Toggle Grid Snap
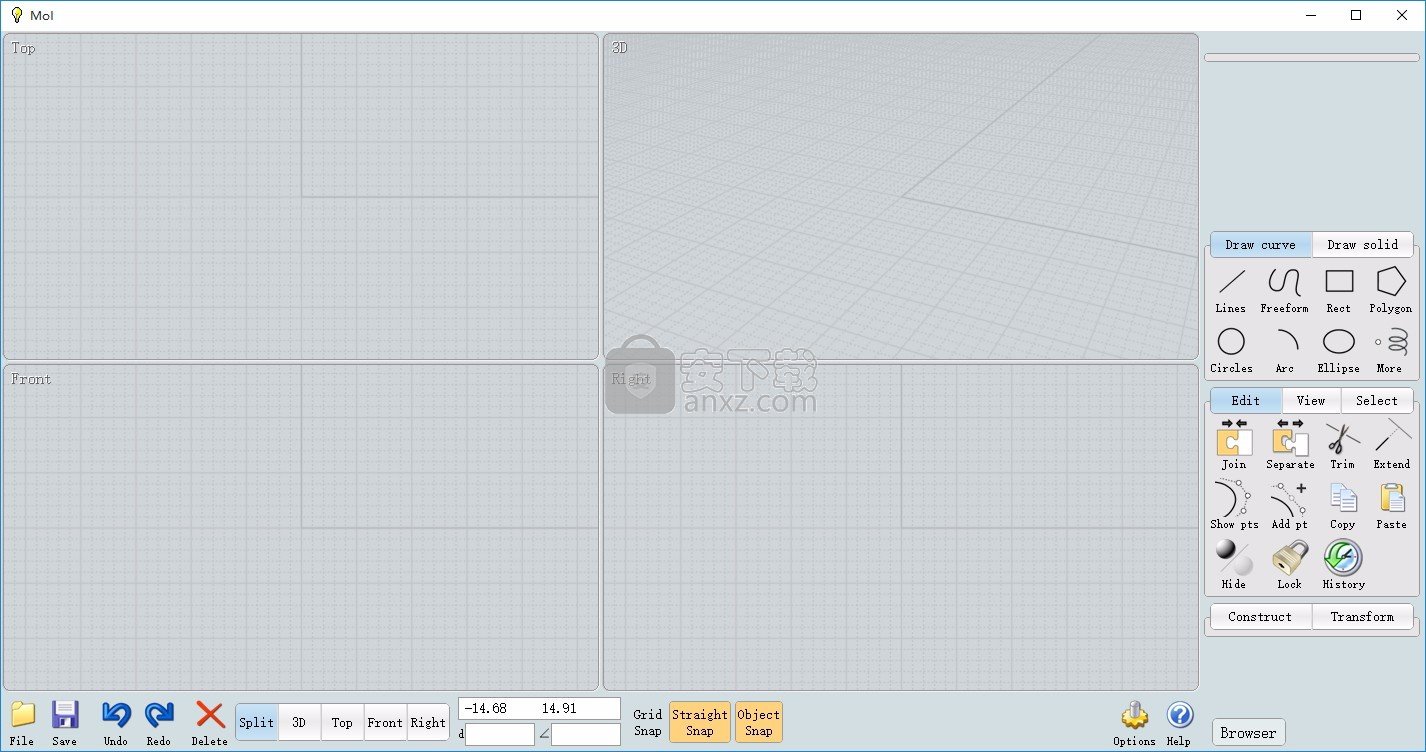The height and width of the screenshot is (752, 1426). tap(648, 722)
